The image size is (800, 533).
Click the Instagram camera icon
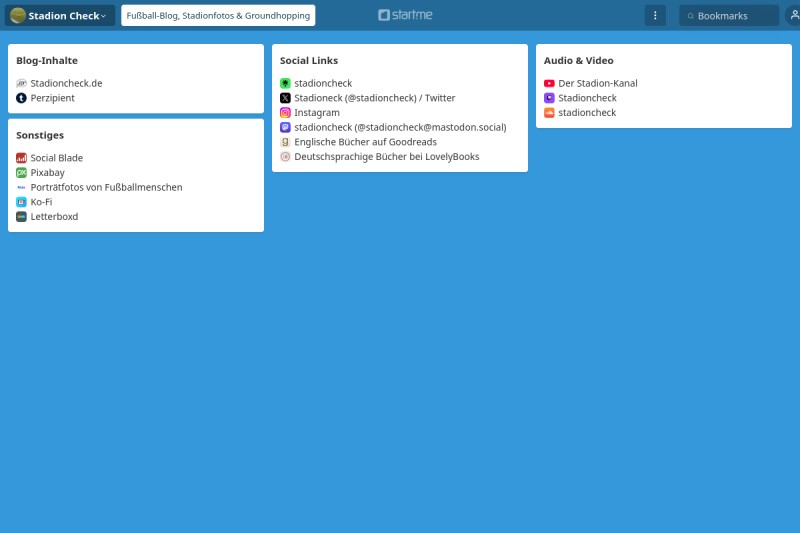coord(285,113)
